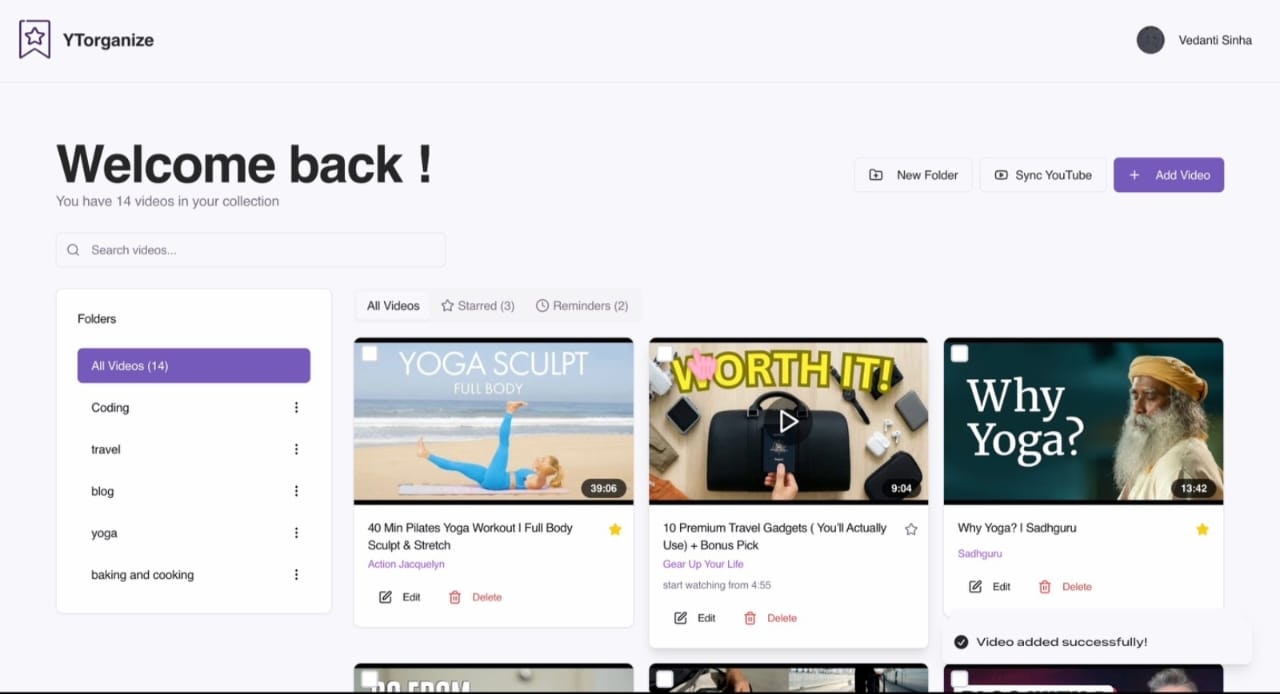The image size is (1280, 694).
Task: Click the 10 Premium Travel Gadgets title
Action: [x=775, y=536]
